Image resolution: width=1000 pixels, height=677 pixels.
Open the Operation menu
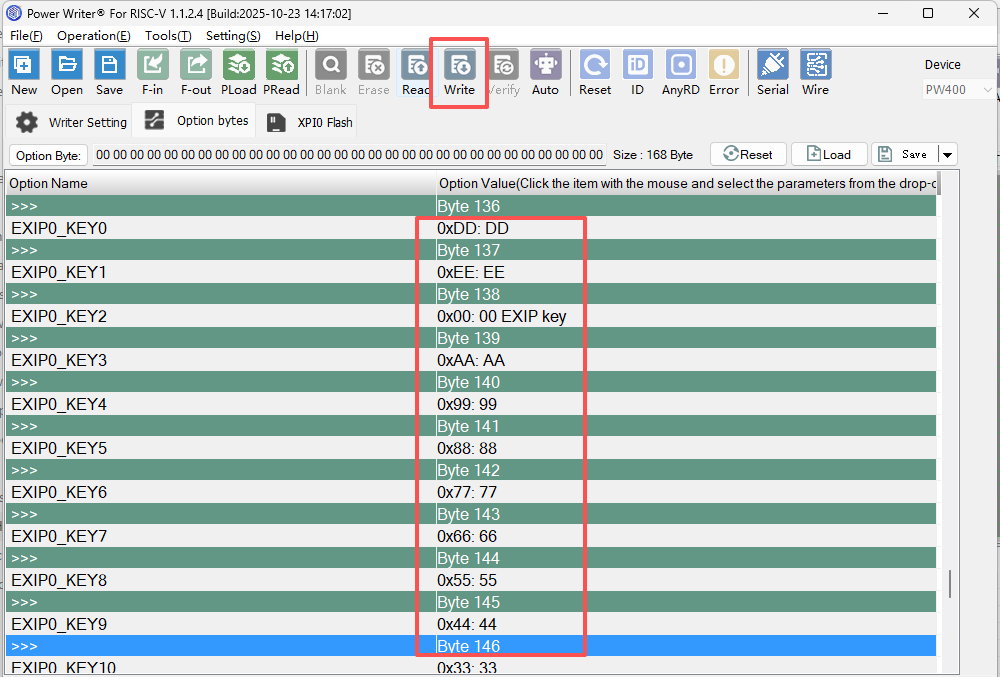tap(93, 35)
